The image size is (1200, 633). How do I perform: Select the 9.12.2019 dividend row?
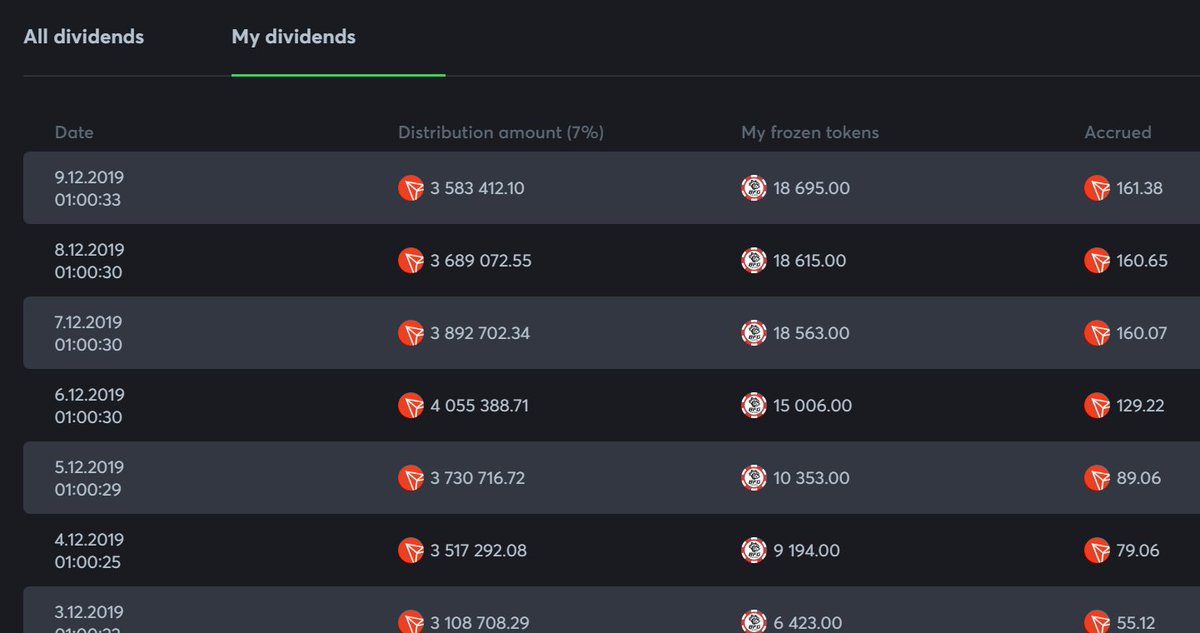(611, 188)
